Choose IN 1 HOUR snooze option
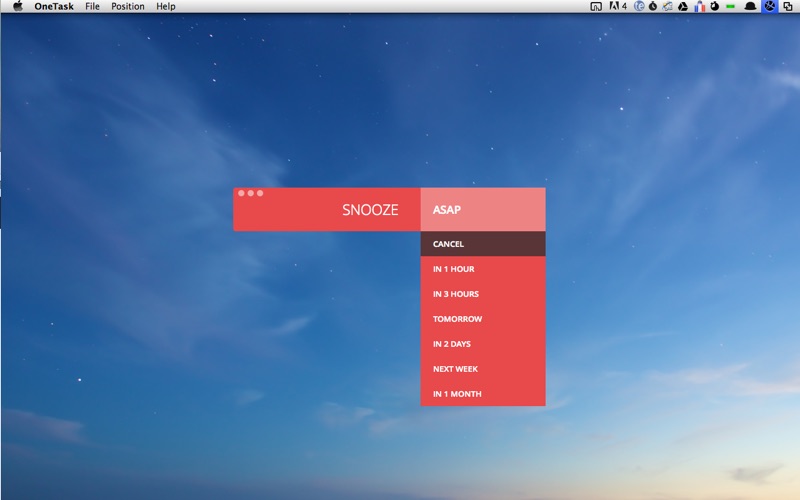Image resolution: width=800 pixels, height=500 pixels. coord(483,269)
